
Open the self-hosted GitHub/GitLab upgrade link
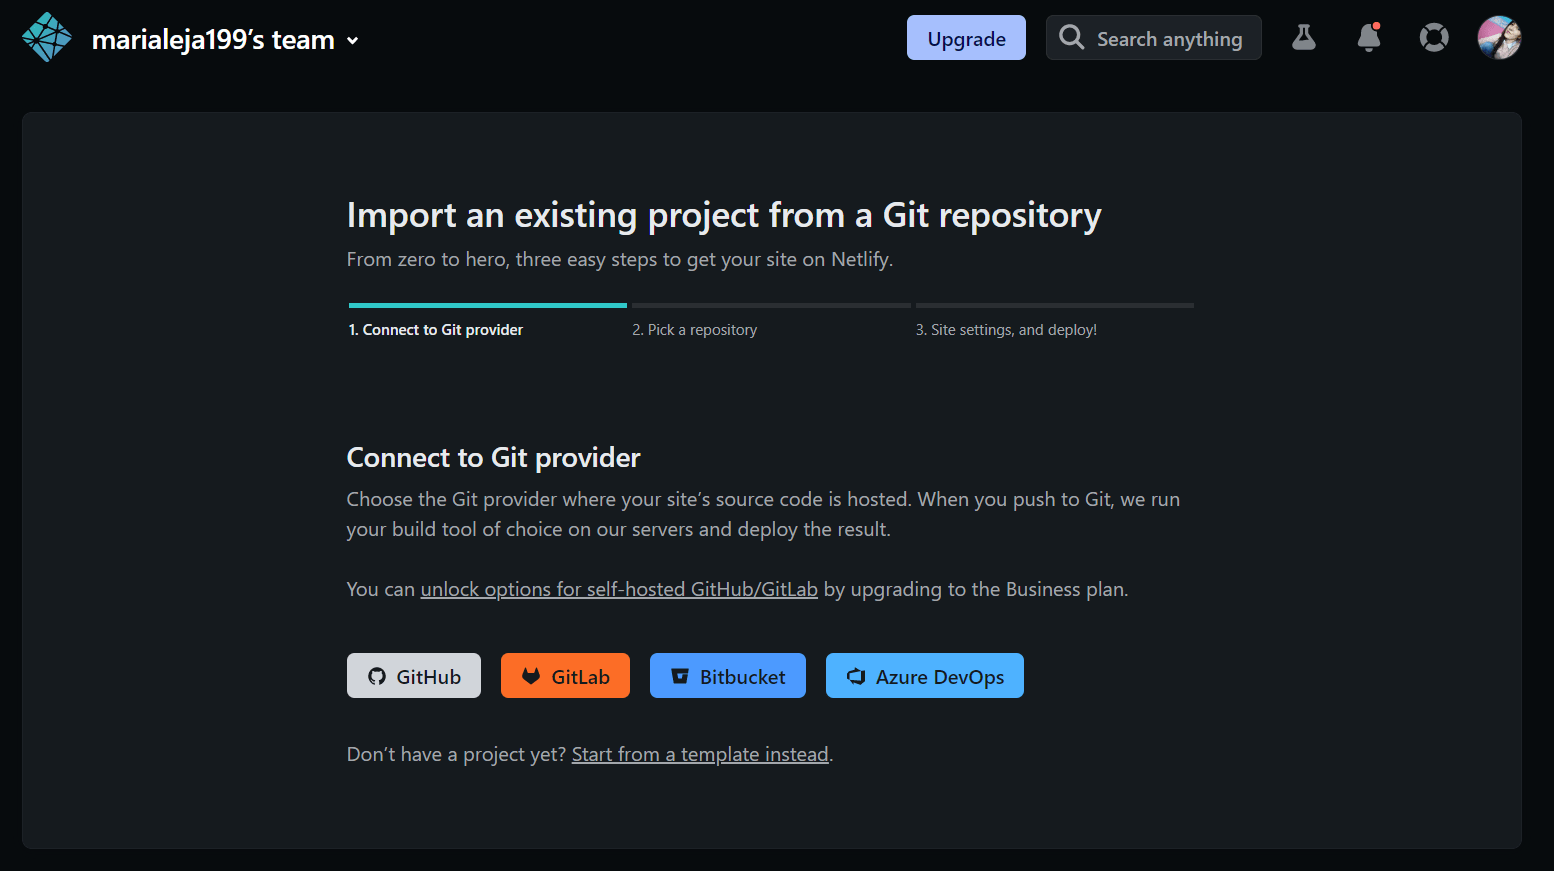[x=618, y=589]
